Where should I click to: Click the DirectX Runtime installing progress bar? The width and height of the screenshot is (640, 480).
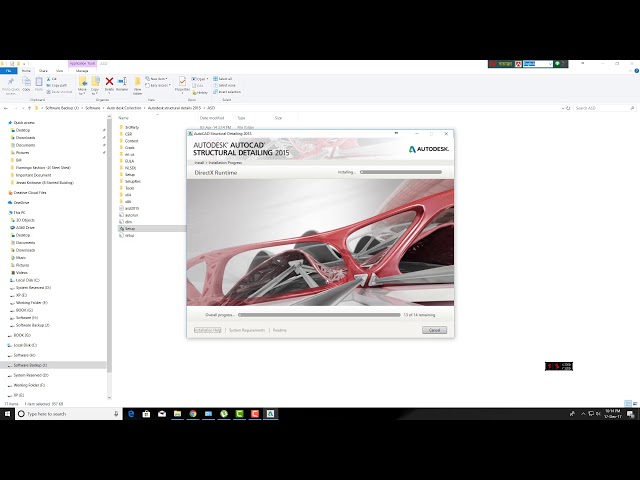pos(401,172)
